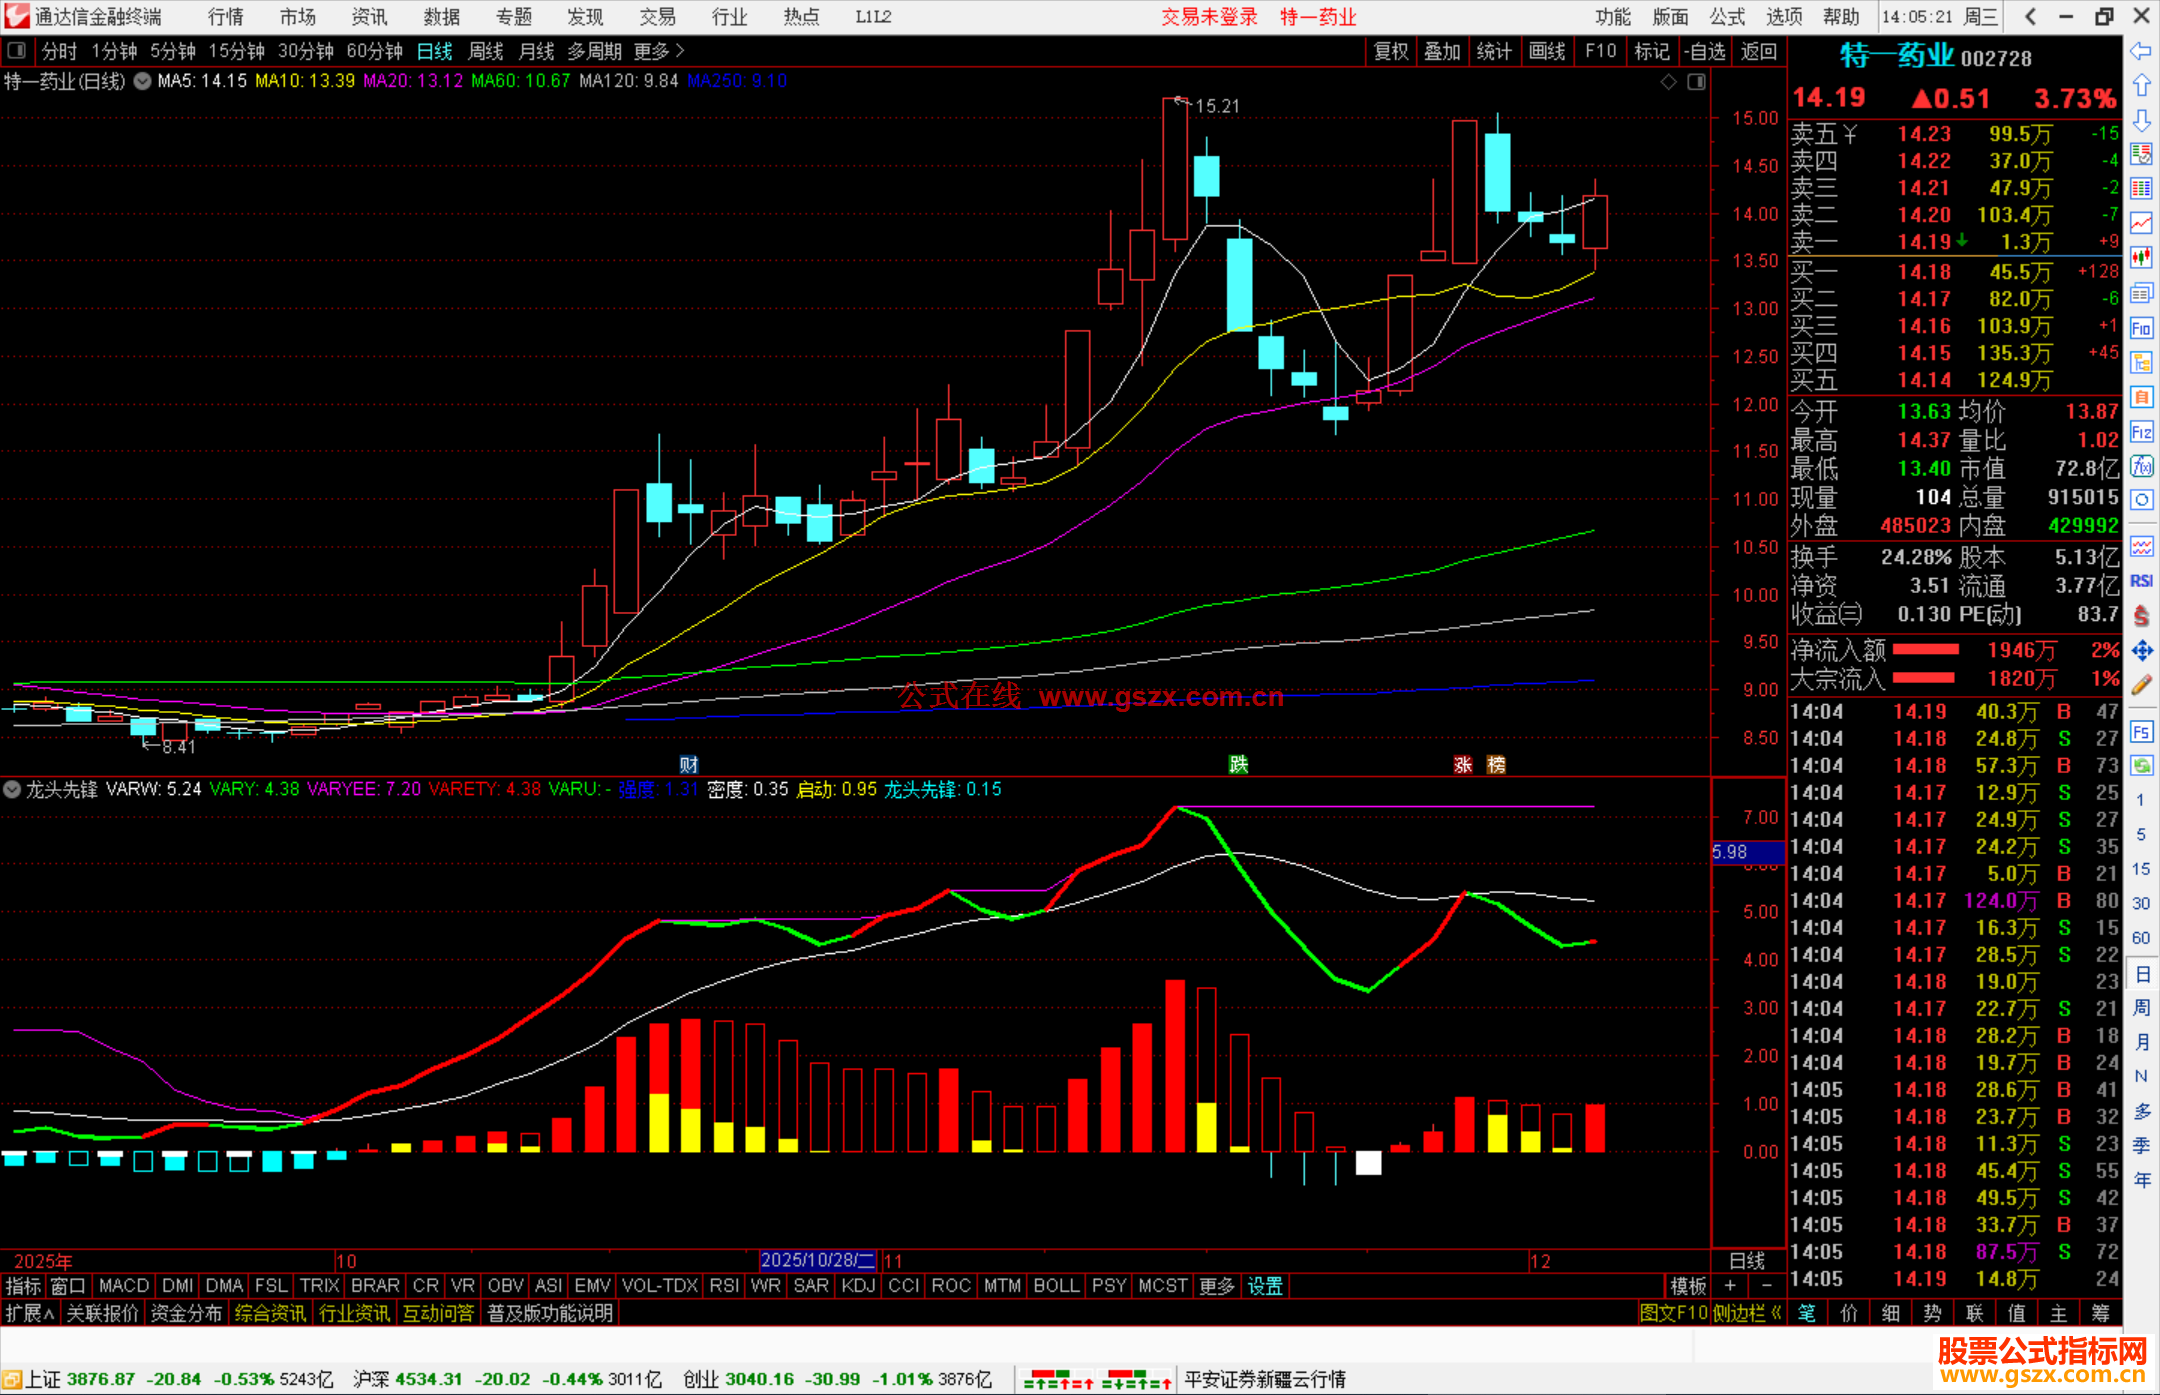Click the blue left arrow sidebar icon

point(2141,51)
